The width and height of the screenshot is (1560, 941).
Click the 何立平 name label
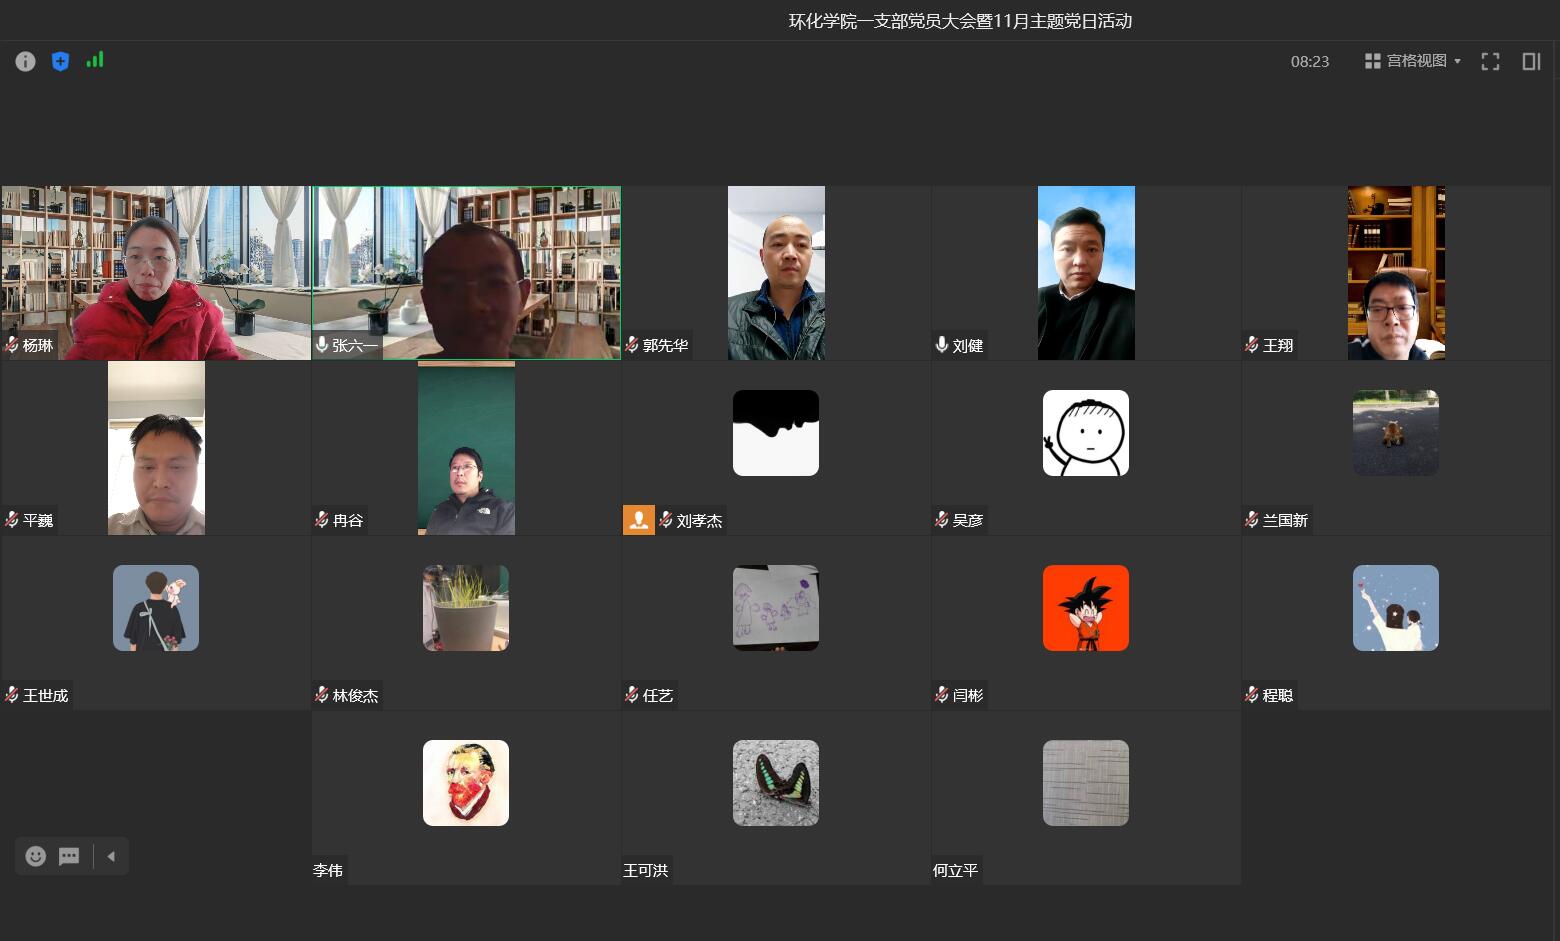click(x=955, y=870)
